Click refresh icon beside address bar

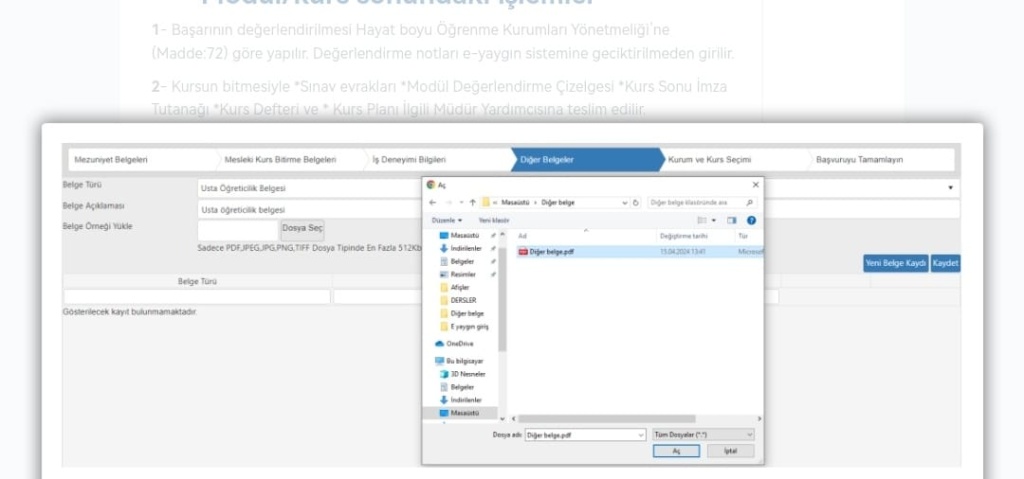click(x=636, y=202)
